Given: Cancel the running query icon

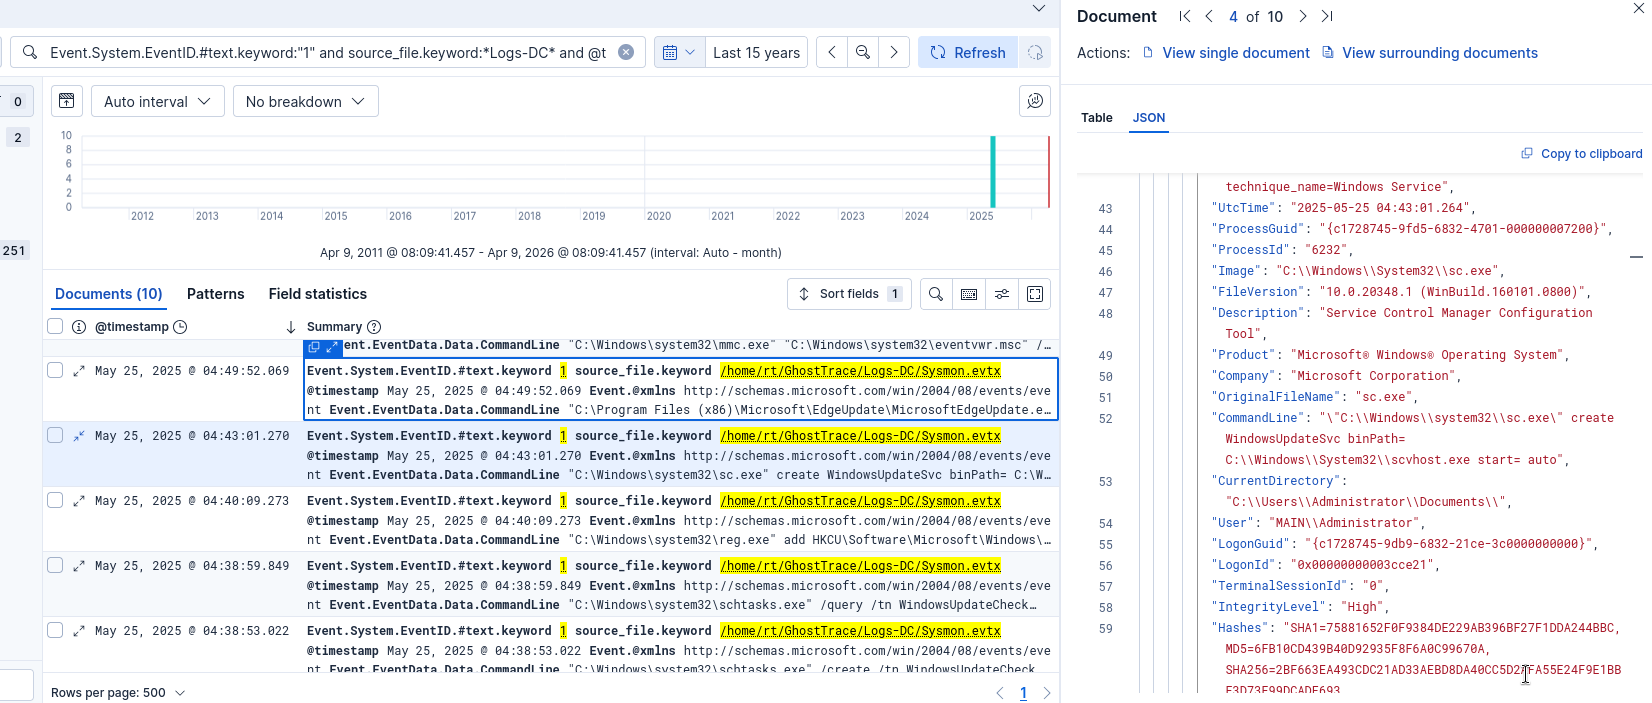Looking at the screenshot, I should coord(1036,52).
